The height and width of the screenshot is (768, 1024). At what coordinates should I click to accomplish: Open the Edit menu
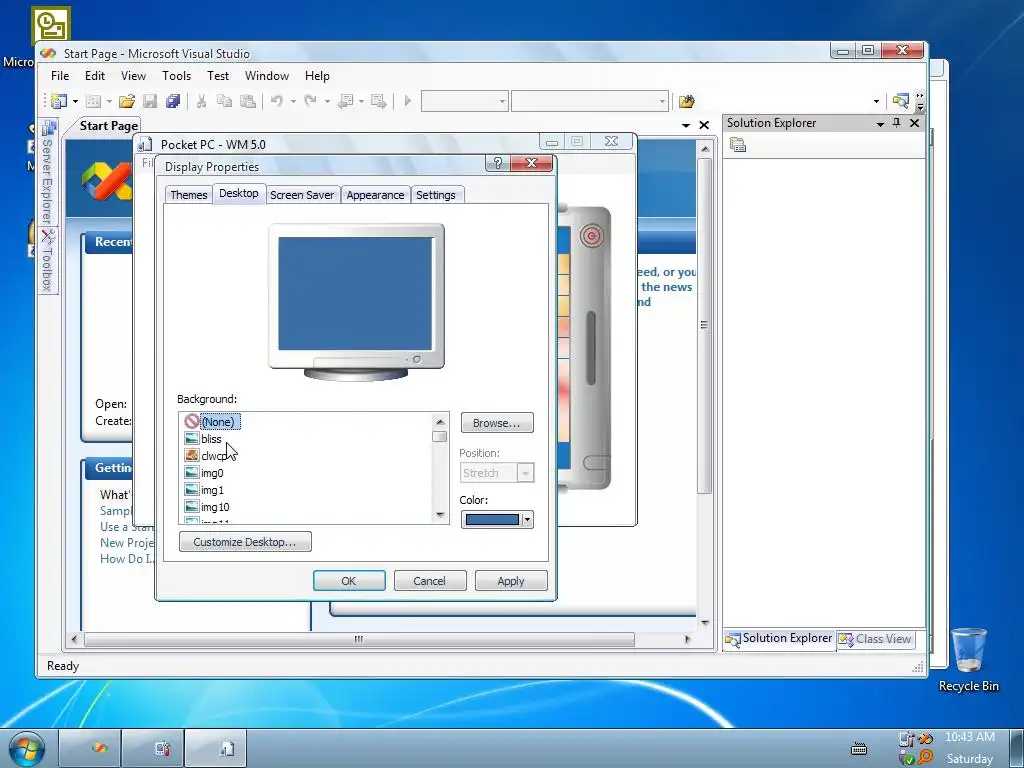pos(95,76)
